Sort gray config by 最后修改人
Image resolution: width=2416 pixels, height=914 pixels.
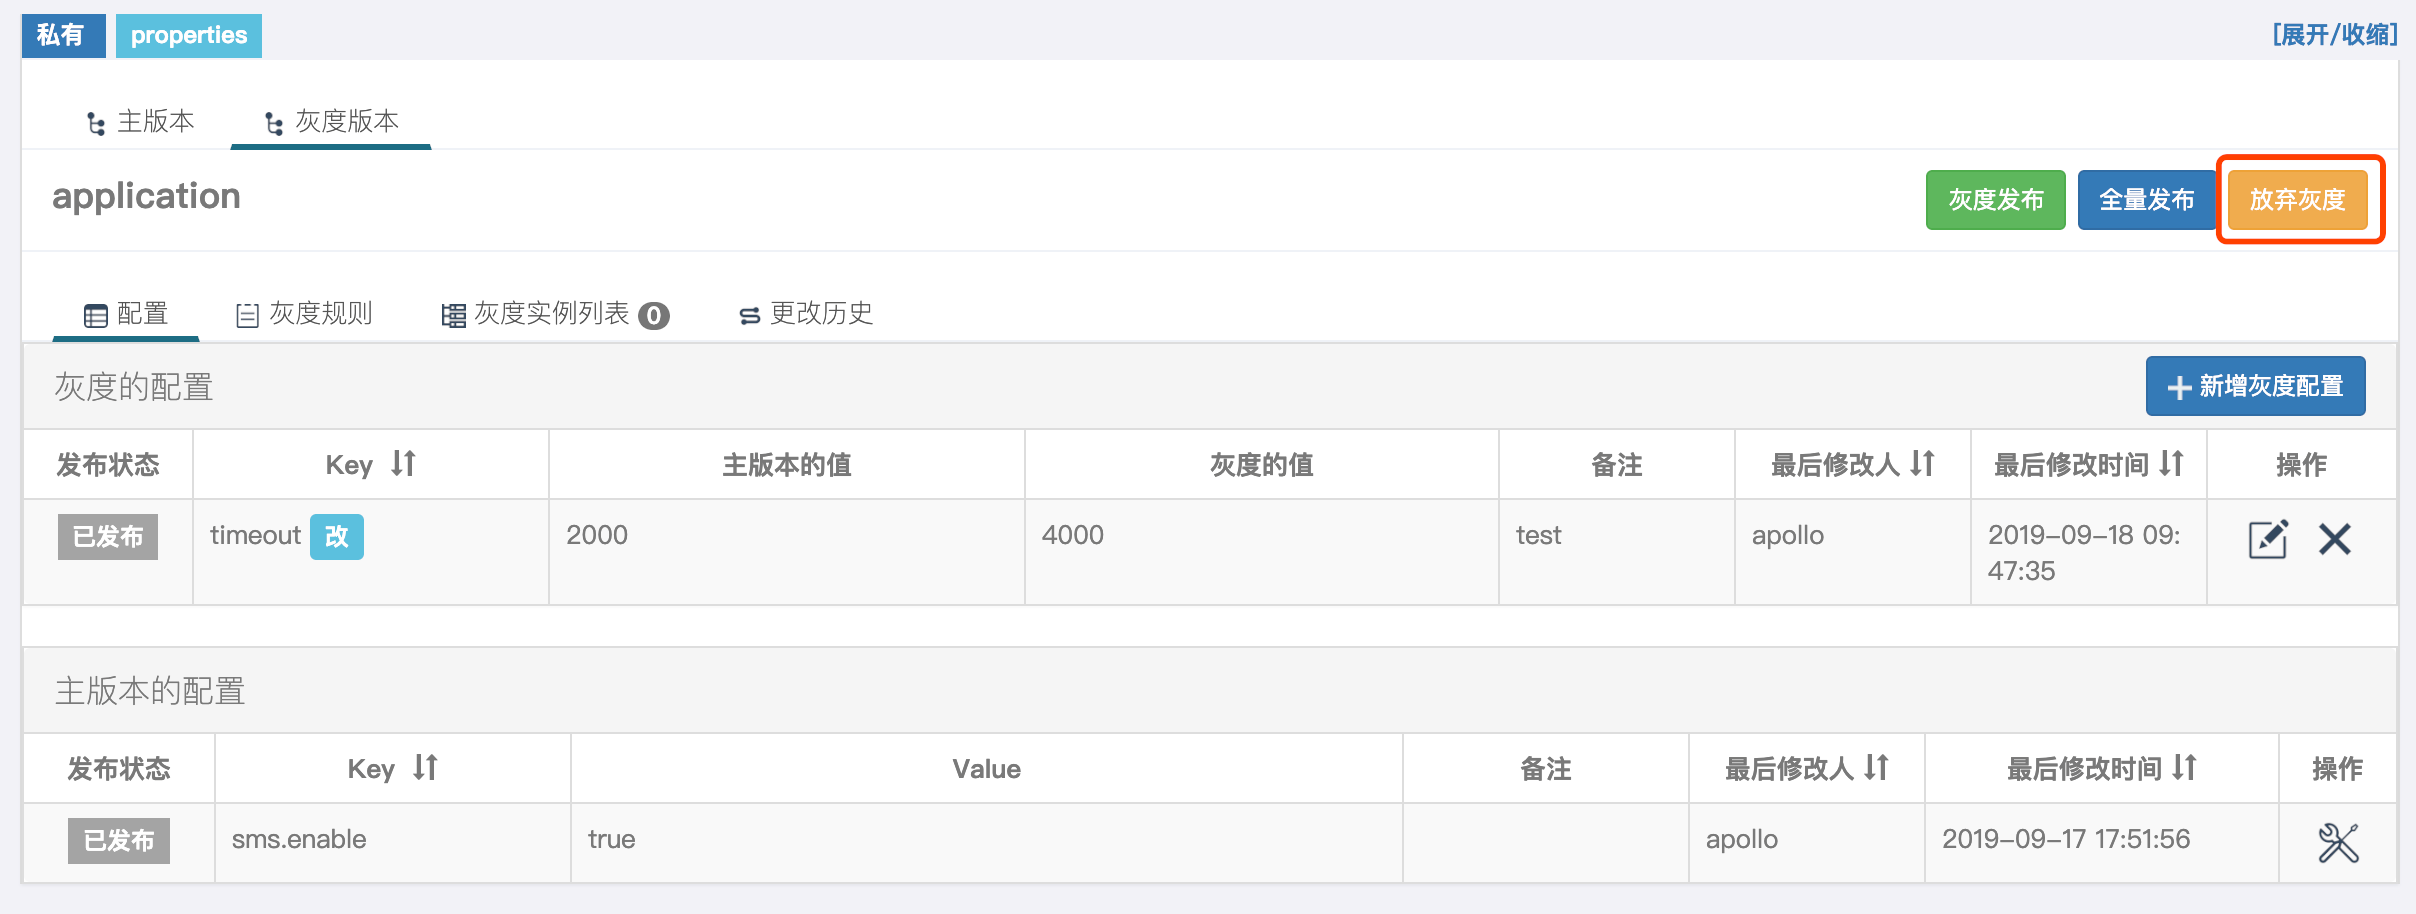[x=1922, y=463]
